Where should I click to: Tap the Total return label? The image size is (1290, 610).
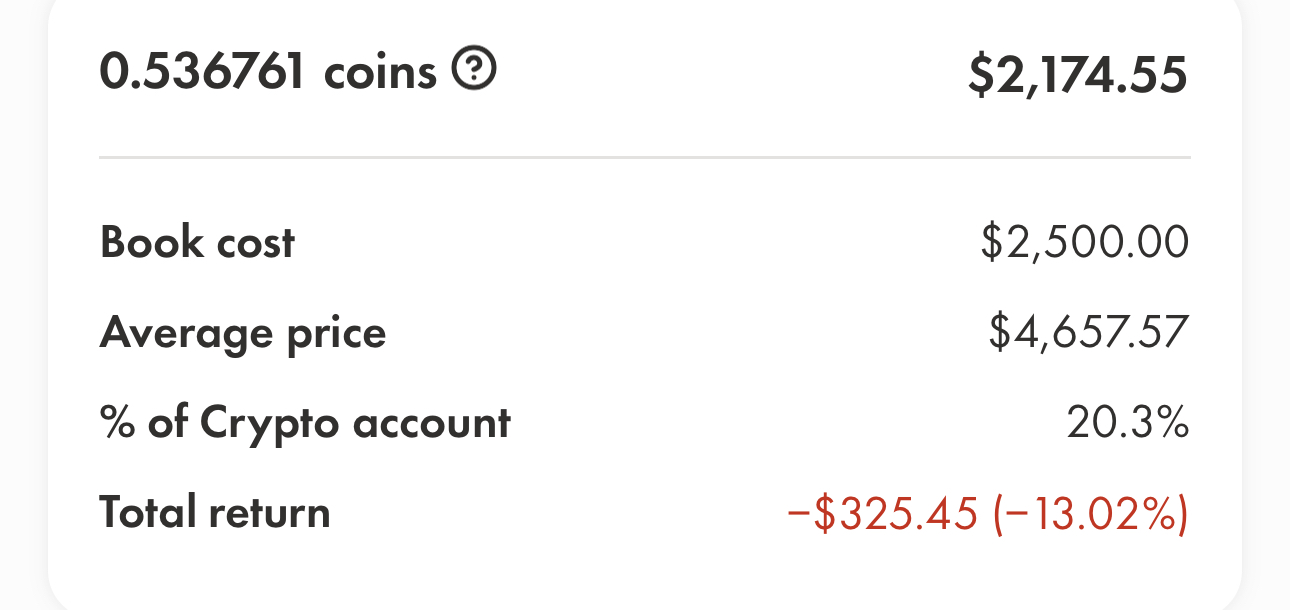(x=215, y=513)
